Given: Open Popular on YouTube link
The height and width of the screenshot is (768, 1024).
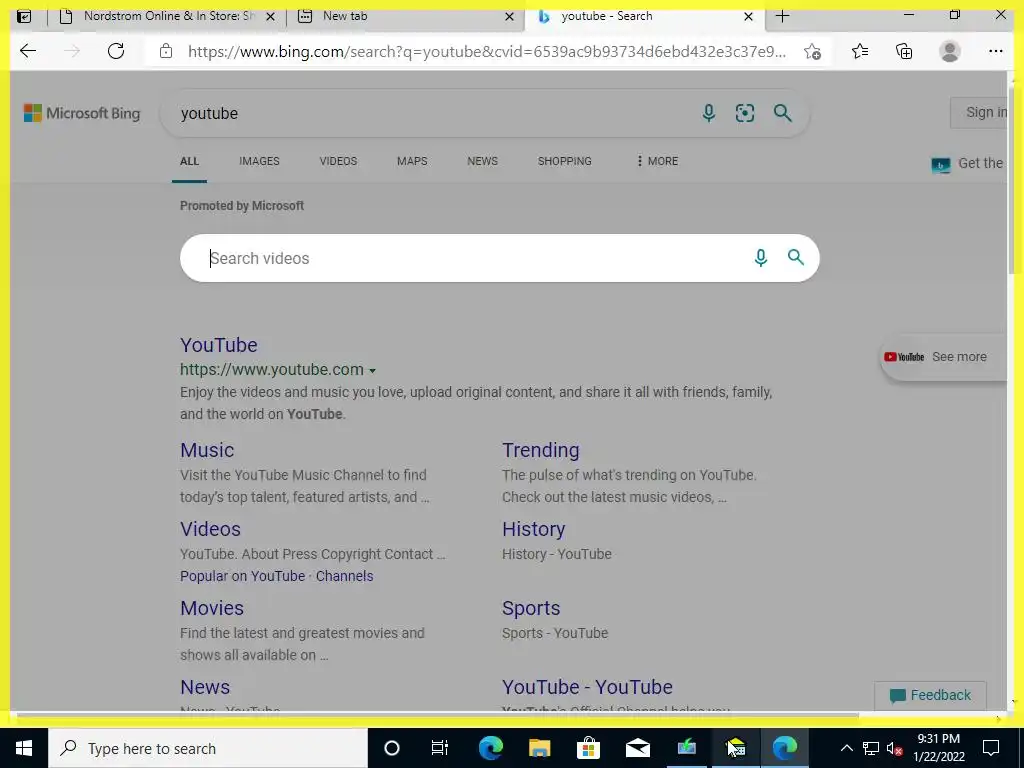Looking at the screenshot, I should coord(242,576).
